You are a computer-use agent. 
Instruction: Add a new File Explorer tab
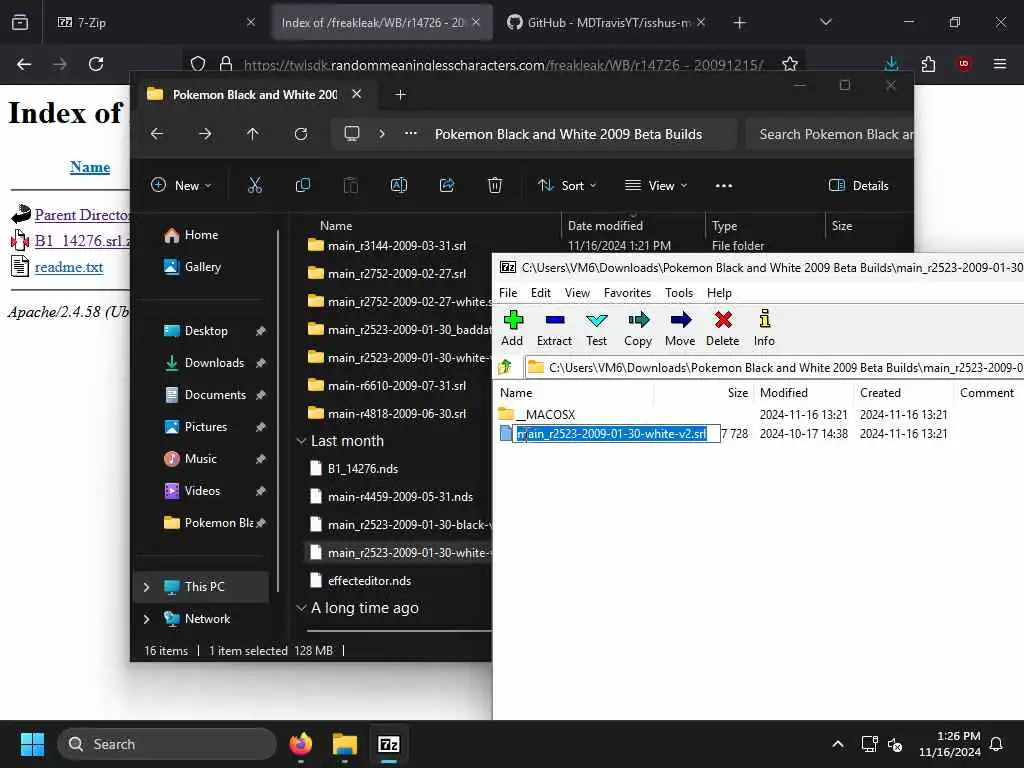tap(400, 95)
